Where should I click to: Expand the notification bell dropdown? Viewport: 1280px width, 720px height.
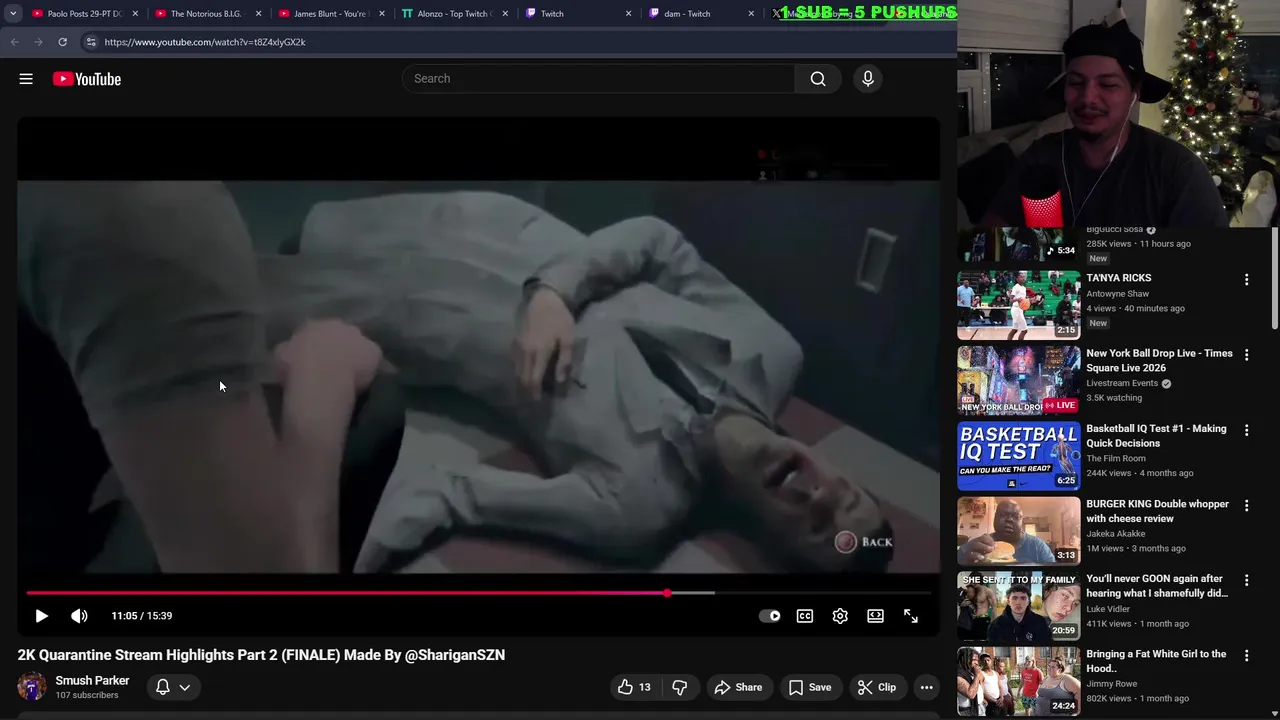coord(173,687)
